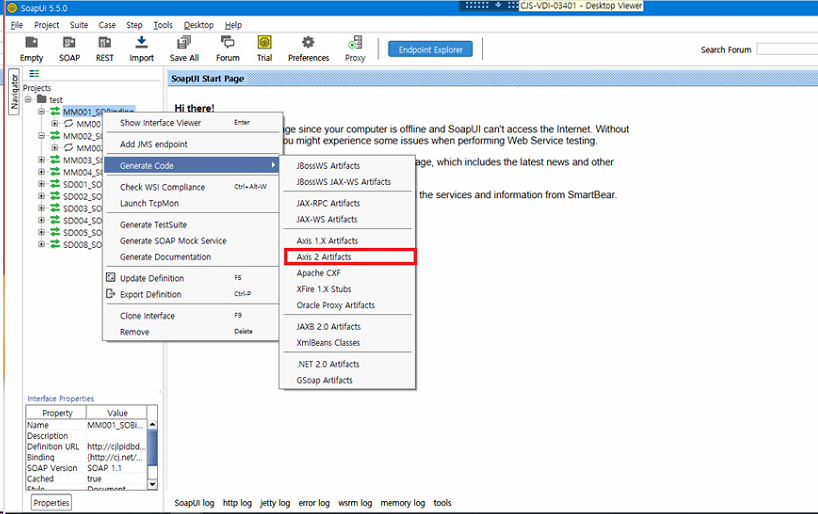The height and width of the screenshot is (514, 818).
Task: Click the SD008_SO interface icon
Action: click(x=55, y=244)
